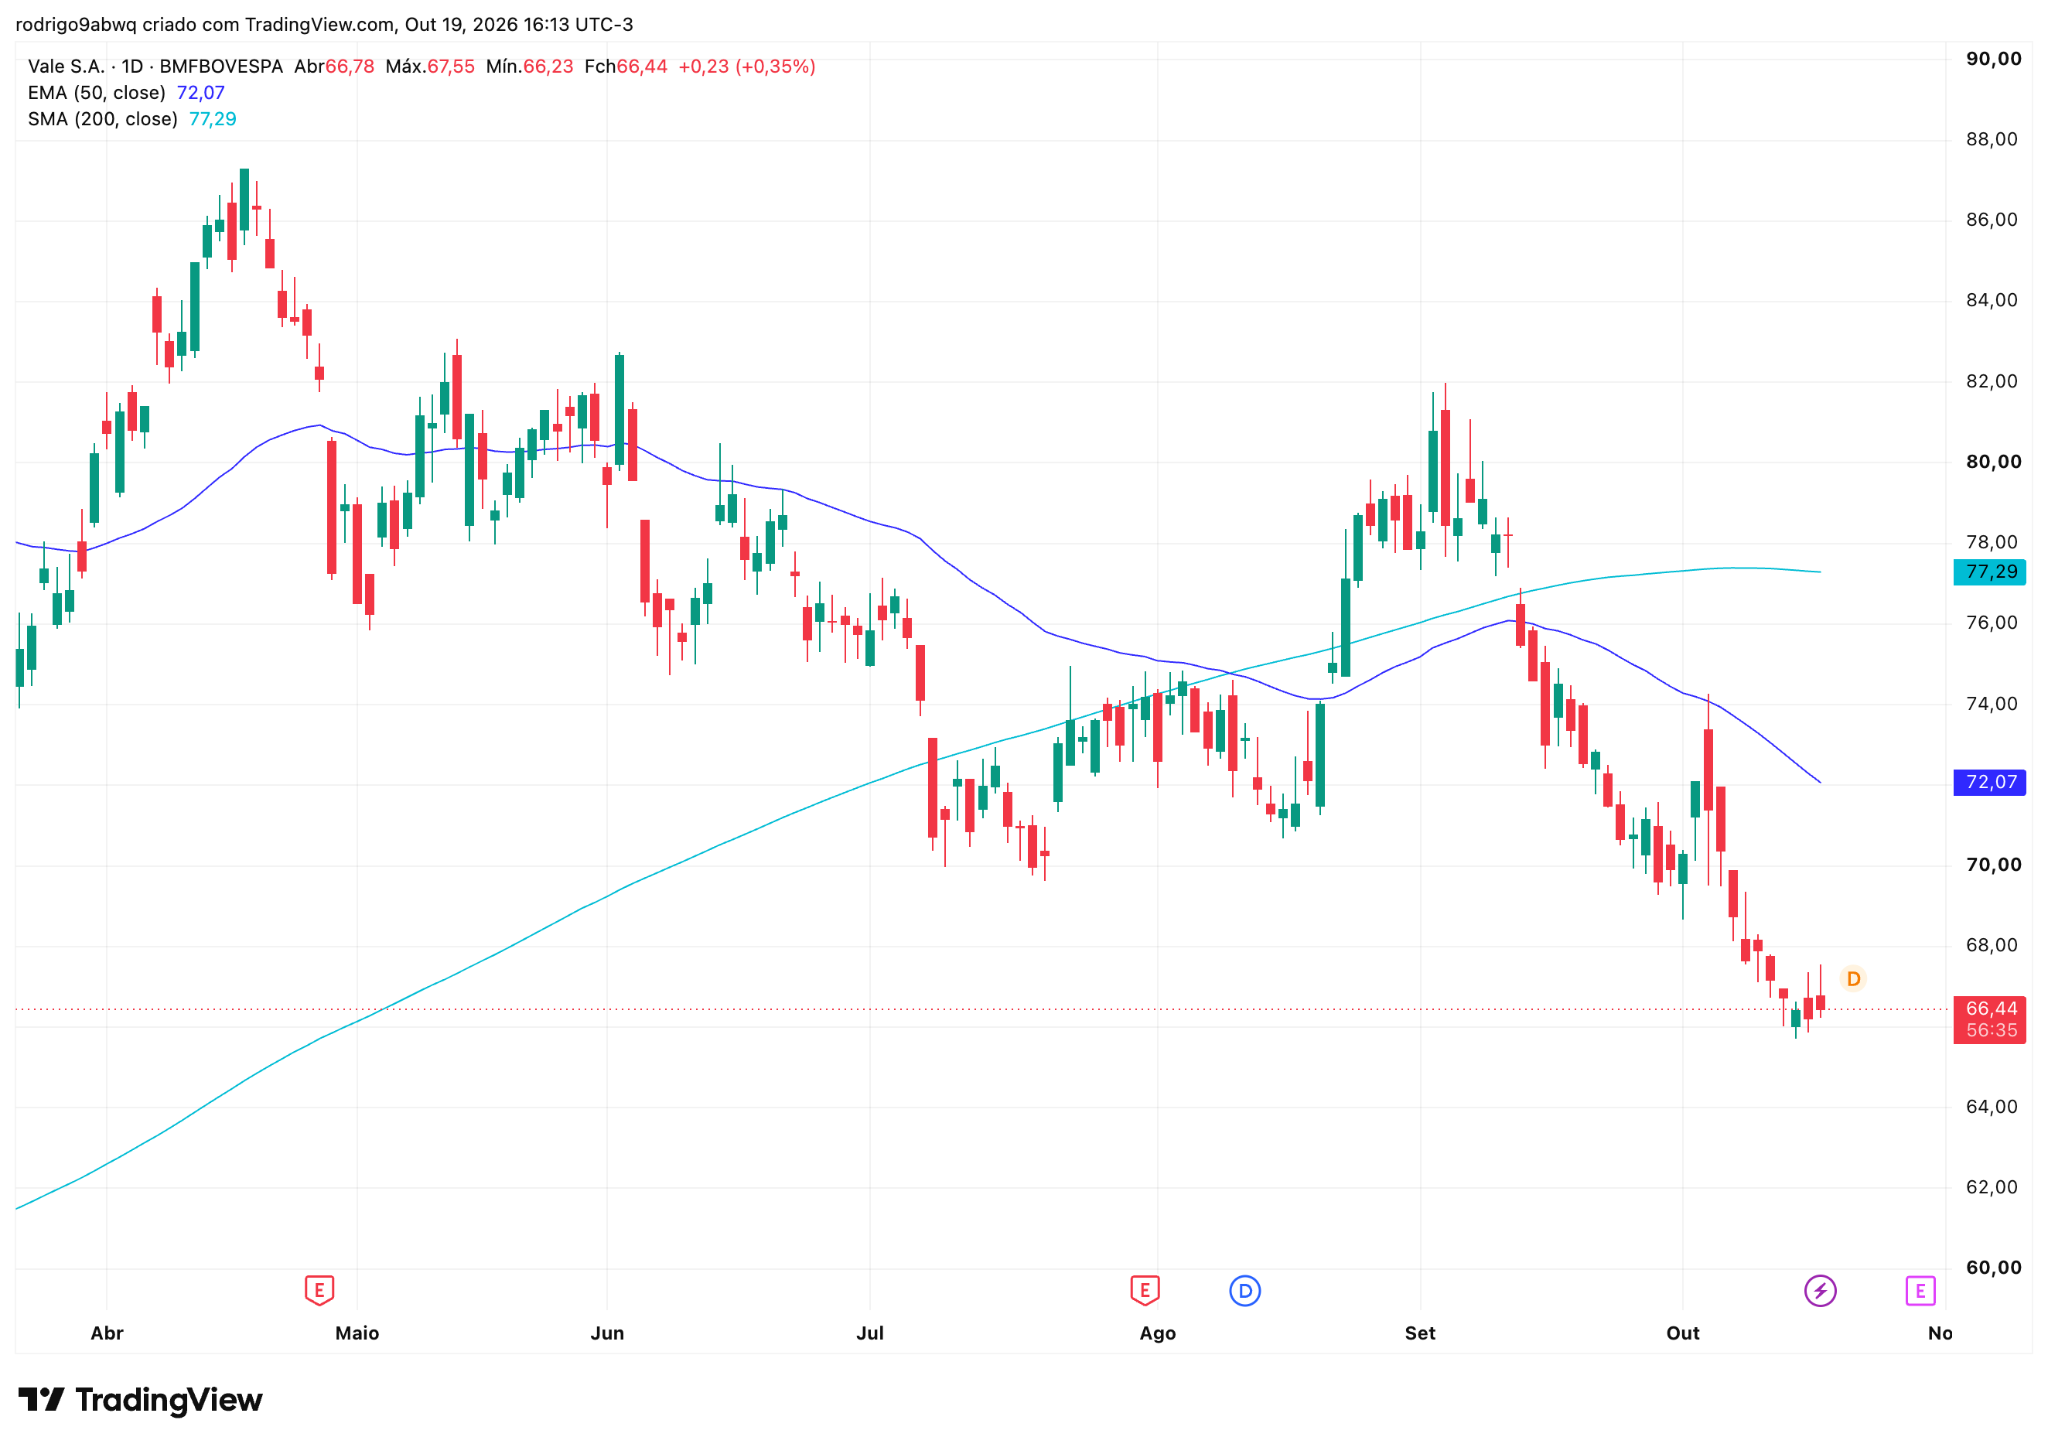
Task: Click the Máx. 67,55 value in header
Action: tap(430, 67)
